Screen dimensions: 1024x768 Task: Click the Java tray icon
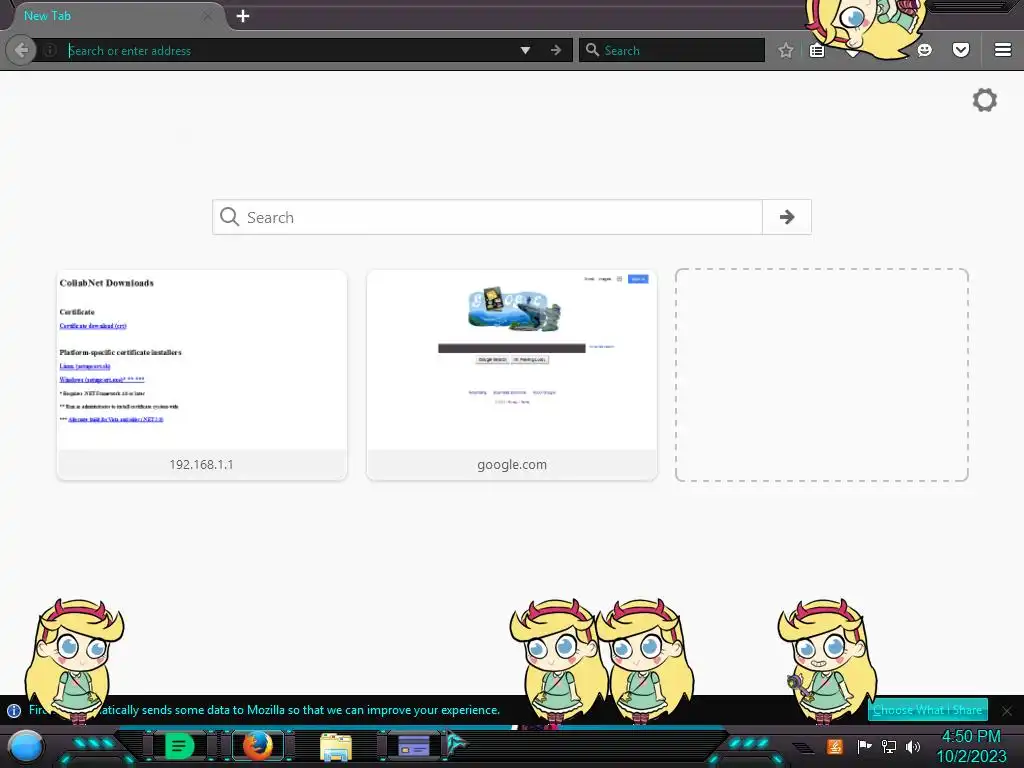[x=835, y=746]
